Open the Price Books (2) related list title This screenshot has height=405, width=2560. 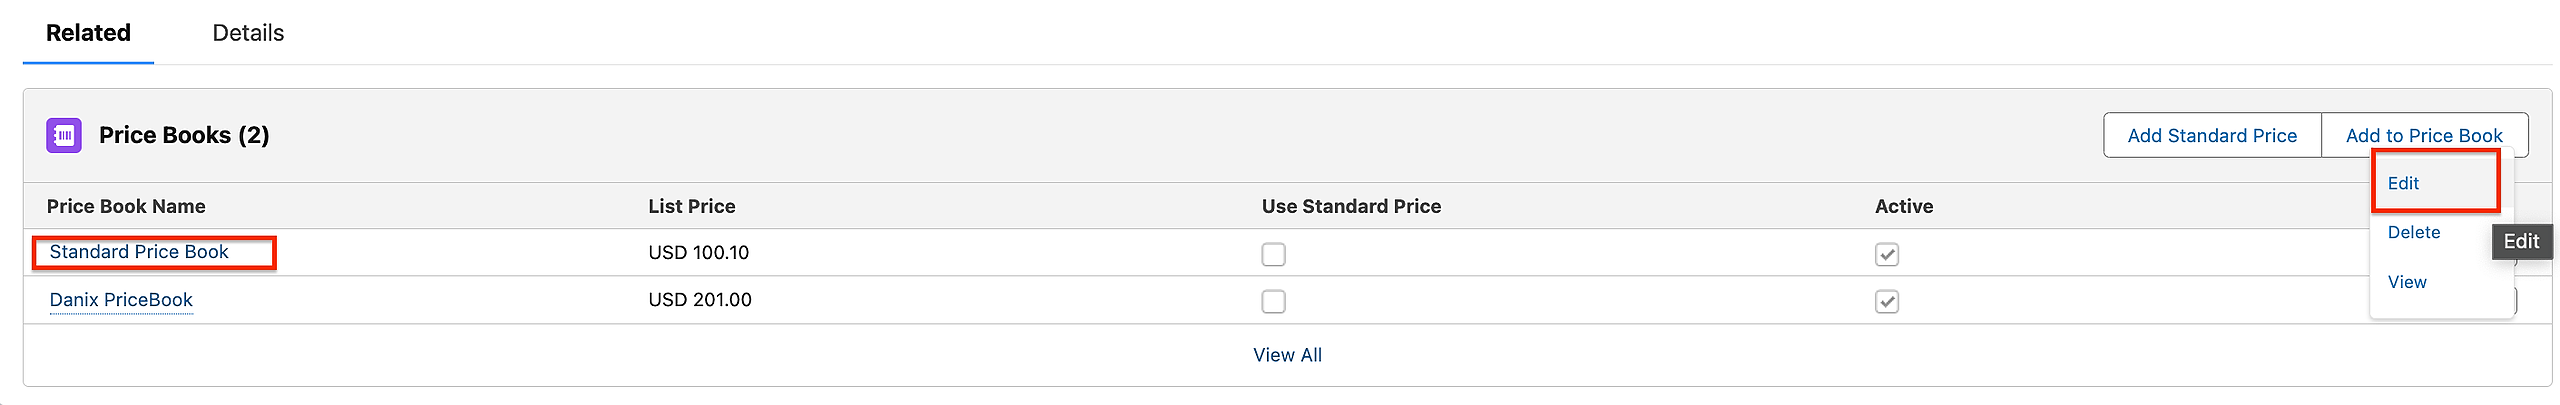184,135
